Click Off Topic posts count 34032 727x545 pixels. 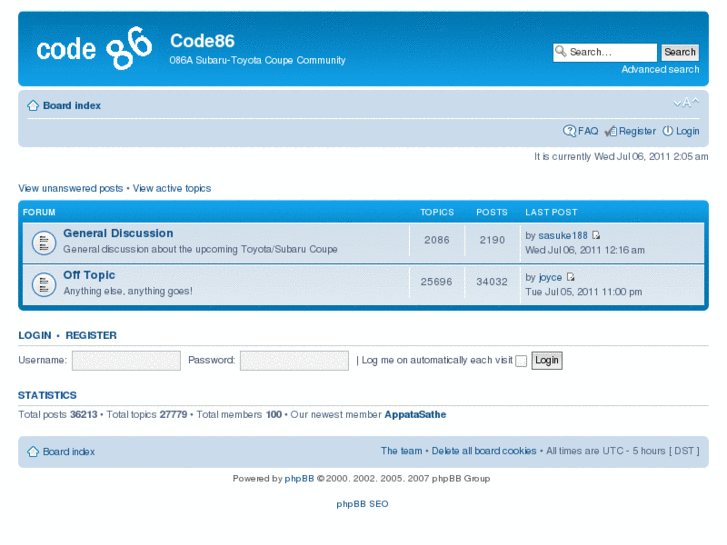click(x=492, y=282)
